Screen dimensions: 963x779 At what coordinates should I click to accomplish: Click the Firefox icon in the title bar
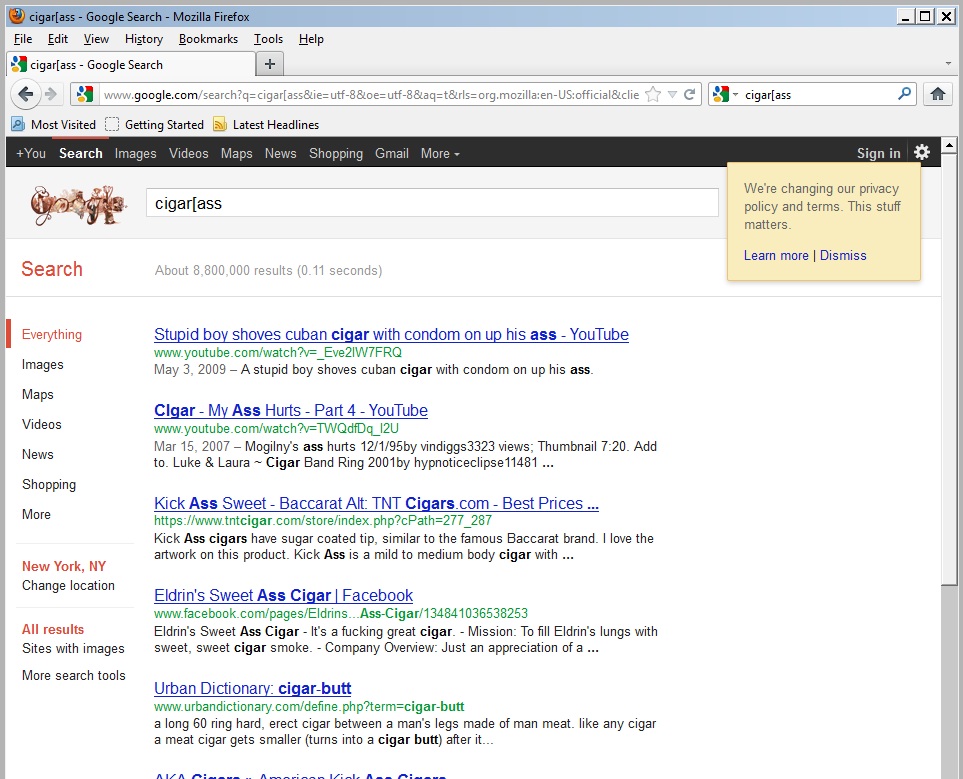pos(17,15)
